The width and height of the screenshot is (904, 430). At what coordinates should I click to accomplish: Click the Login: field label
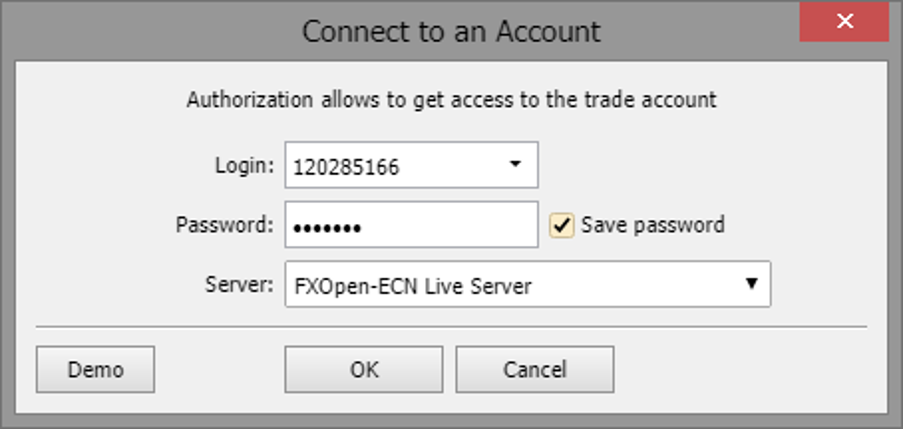click(x=244, y=167)
